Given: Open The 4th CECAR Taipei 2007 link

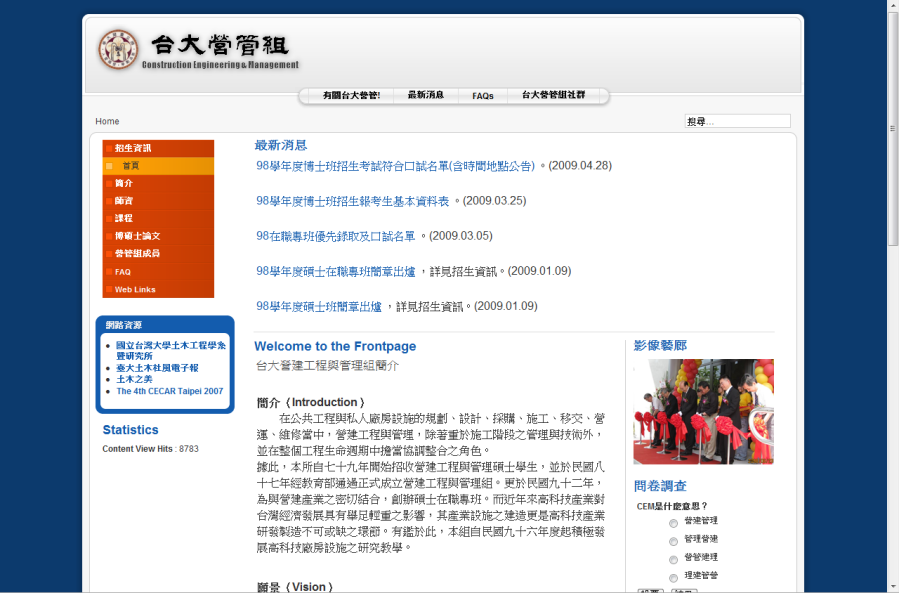Looking at the screenshot, I should [170, 391].
